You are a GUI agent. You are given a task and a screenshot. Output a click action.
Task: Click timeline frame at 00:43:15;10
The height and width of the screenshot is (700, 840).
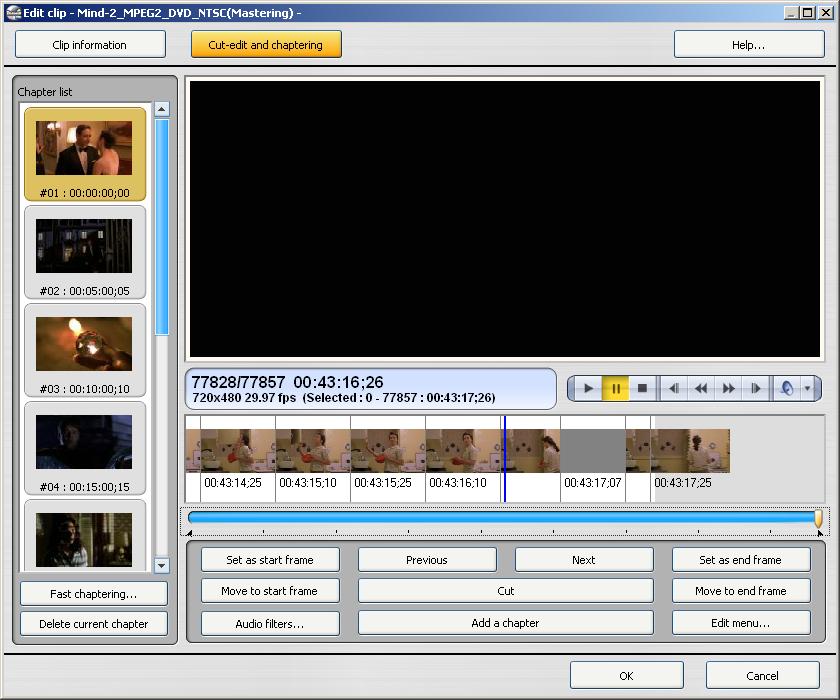313,451
